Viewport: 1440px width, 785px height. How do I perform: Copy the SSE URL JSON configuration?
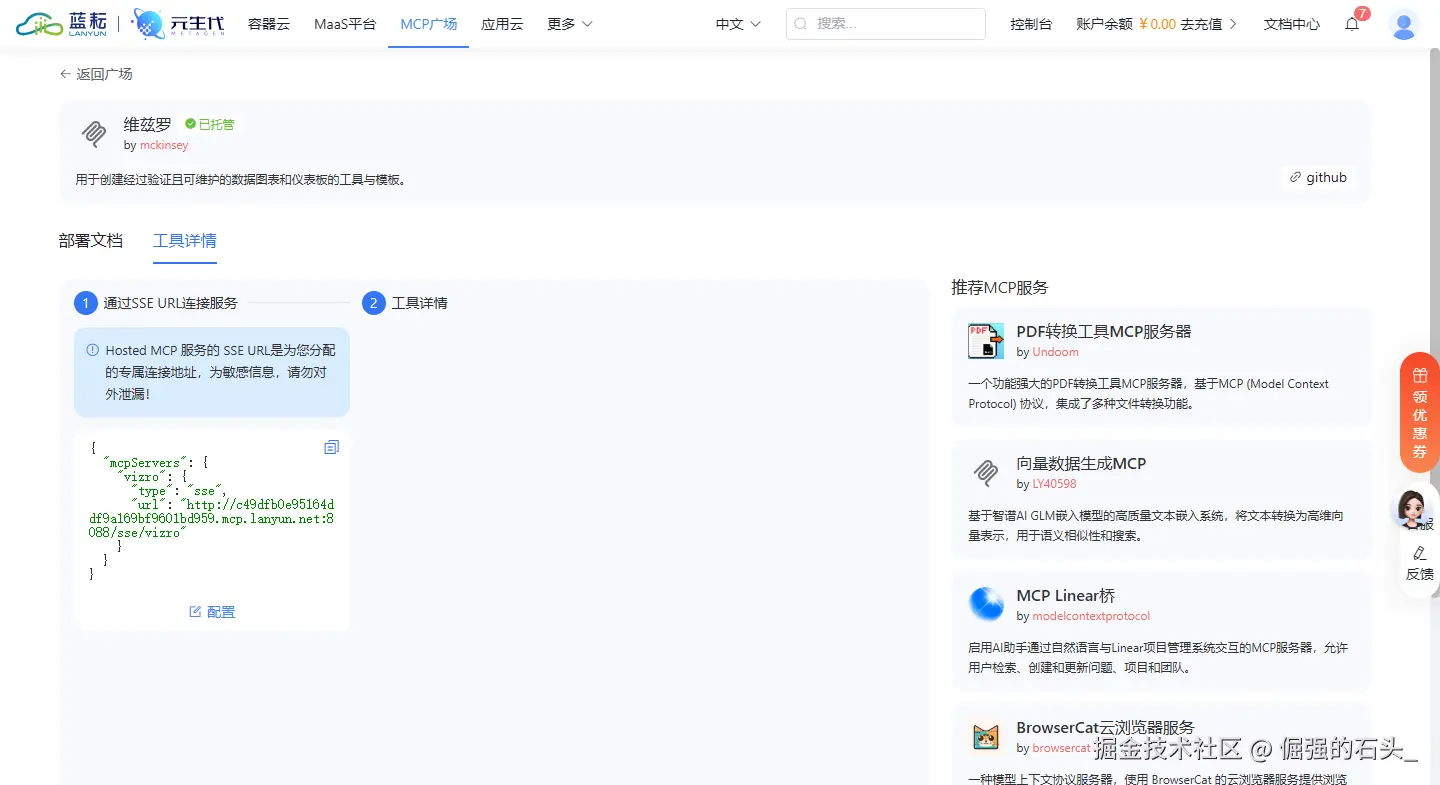(331, 447)
